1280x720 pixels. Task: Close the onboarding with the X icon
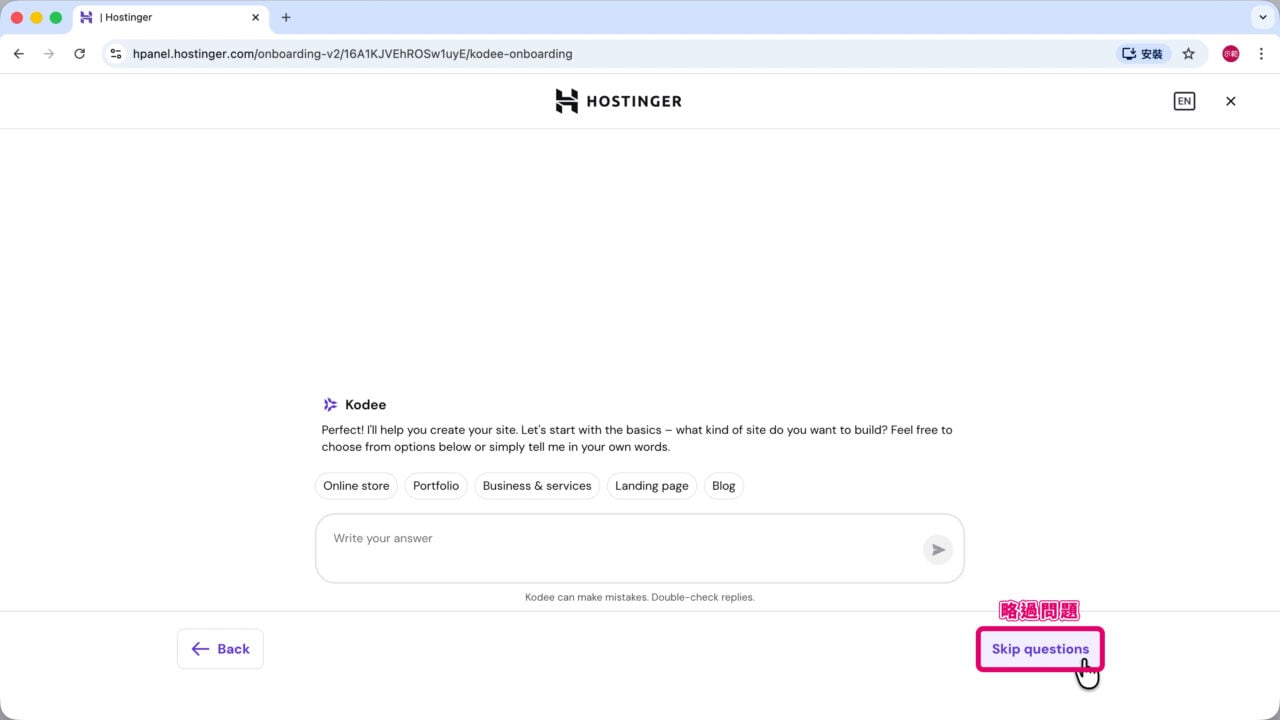(x=1231, y=101)
